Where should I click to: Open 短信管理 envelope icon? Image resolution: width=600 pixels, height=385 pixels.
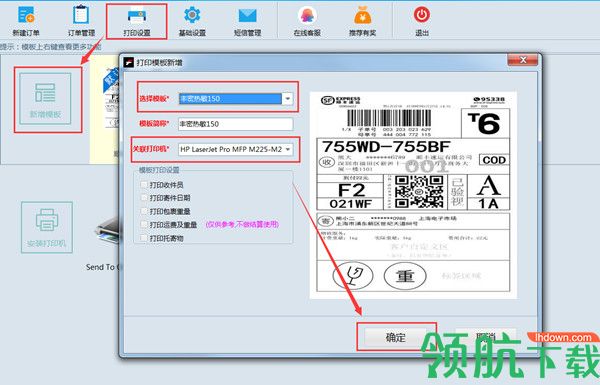coord(248,21)
